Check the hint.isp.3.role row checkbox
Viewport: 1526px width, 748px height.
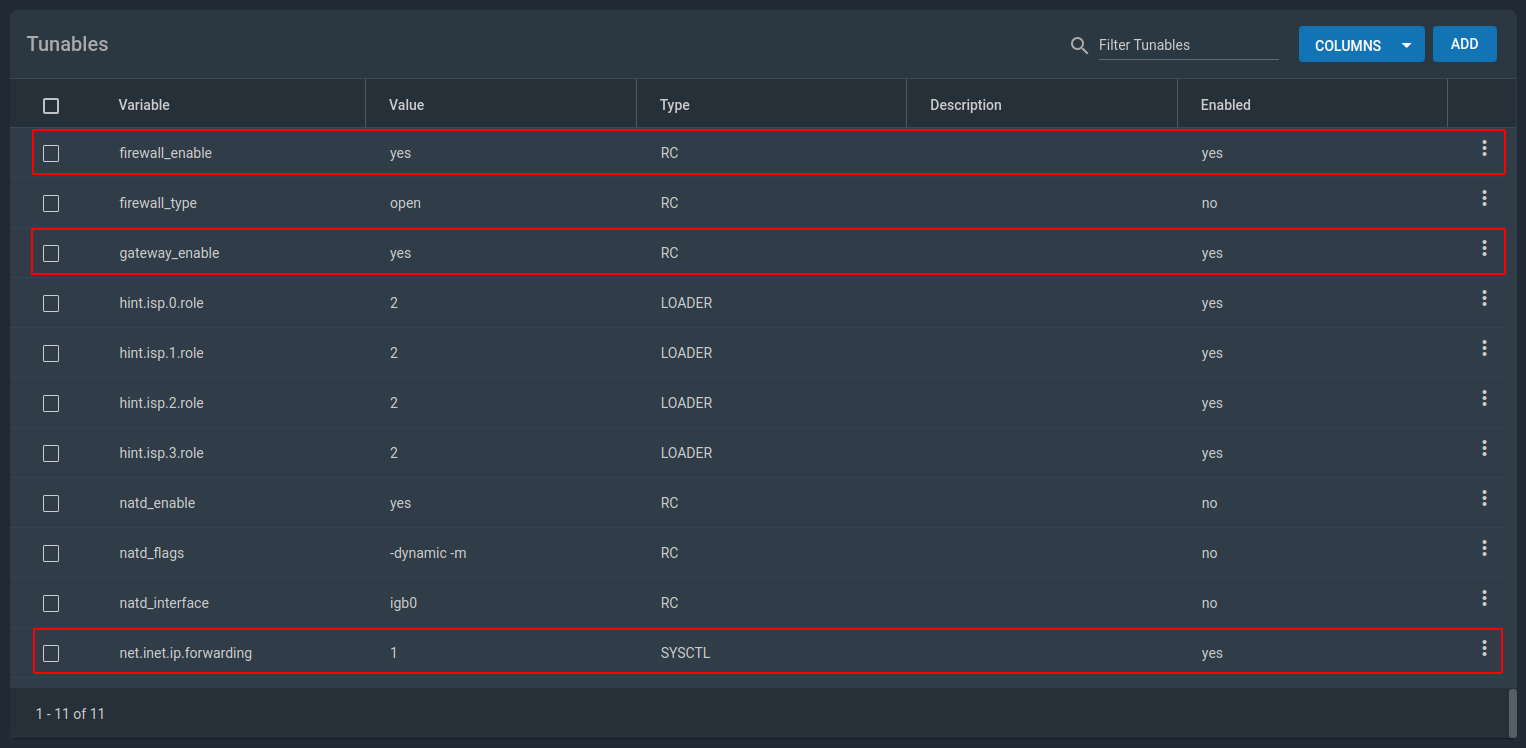click(x=51, y=453)
